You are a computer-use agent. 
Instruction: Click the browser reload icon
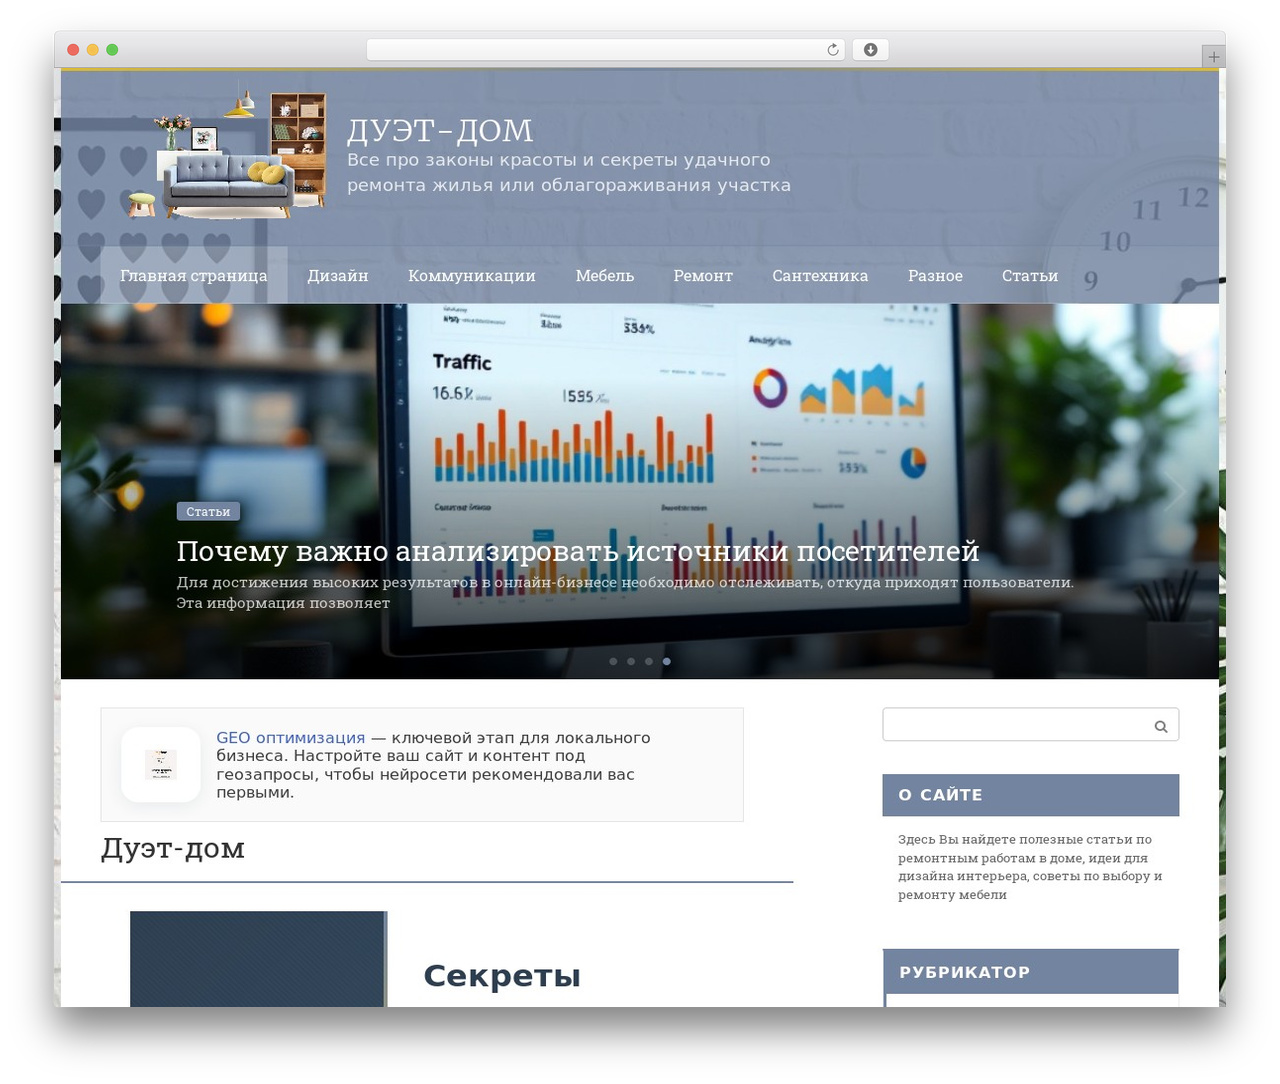[x=832, y=50]
